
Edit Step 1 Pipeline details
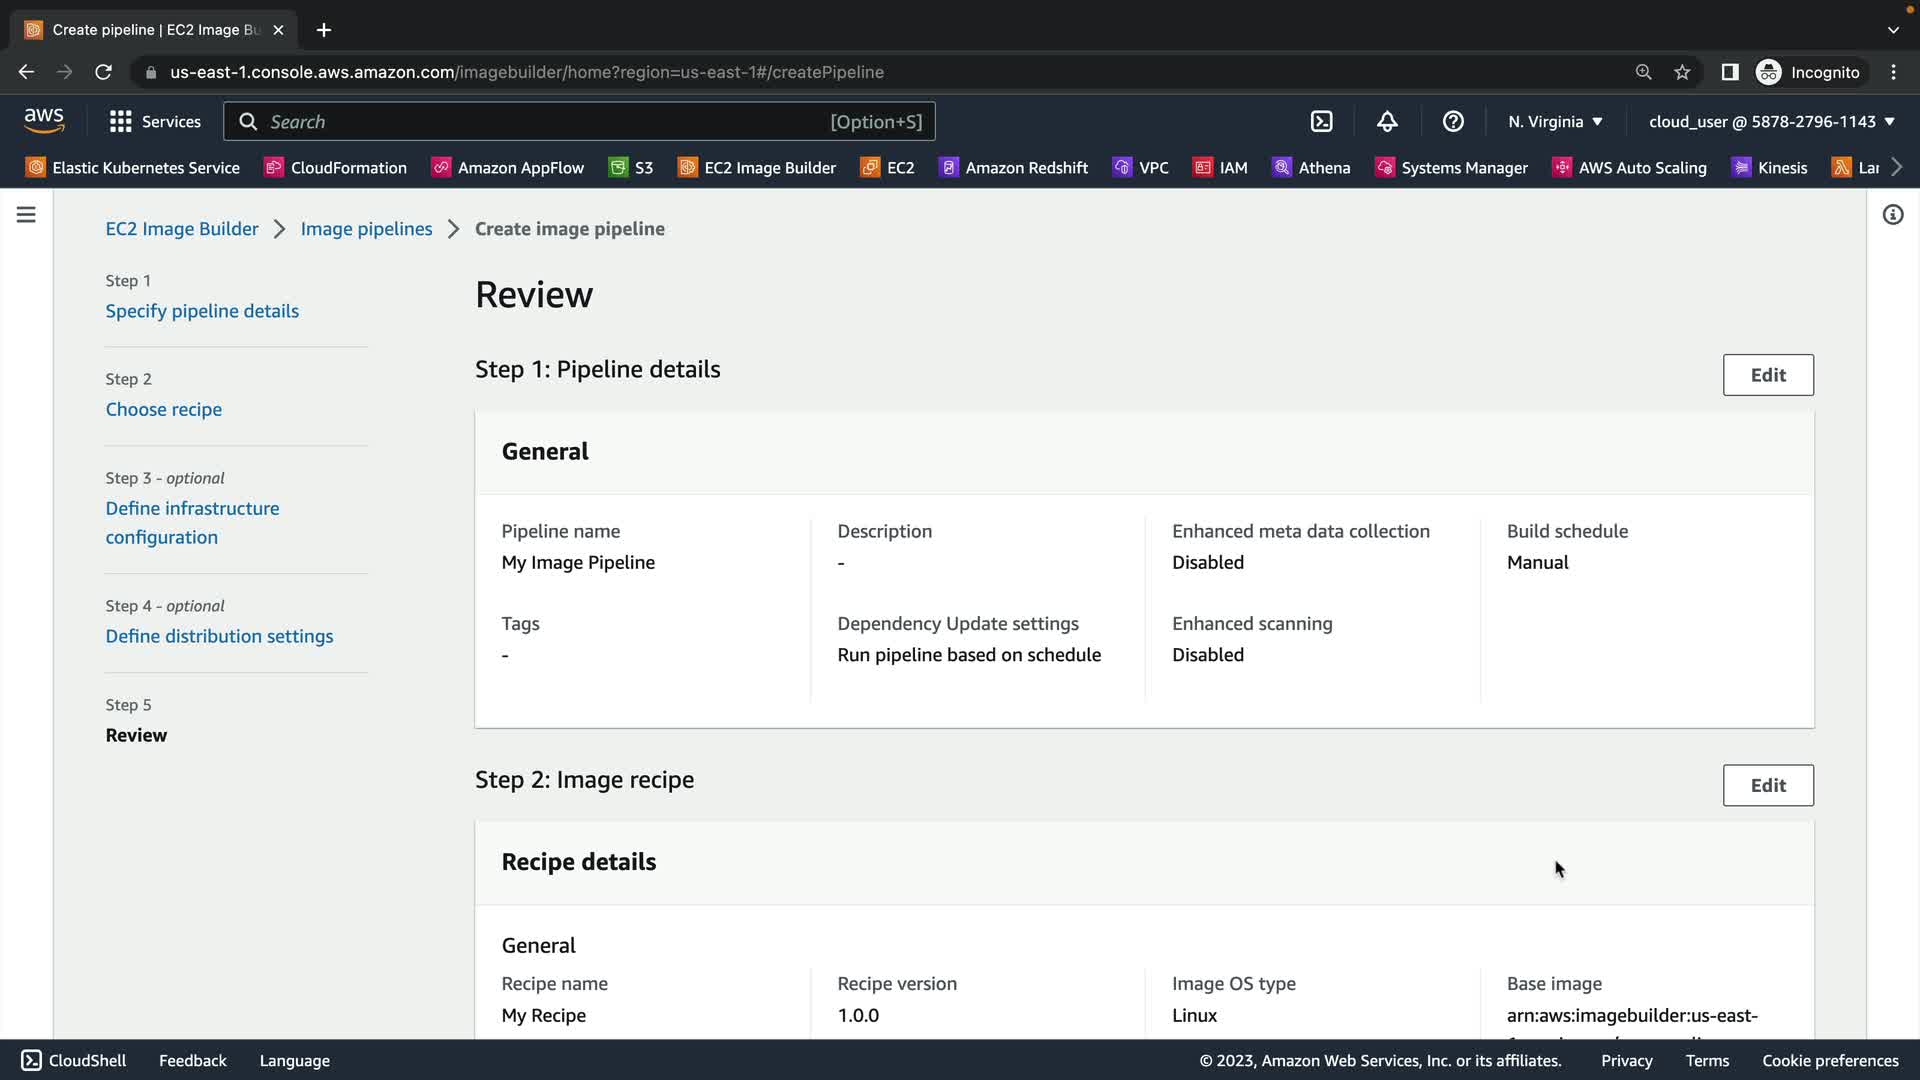pos(1767,375)
